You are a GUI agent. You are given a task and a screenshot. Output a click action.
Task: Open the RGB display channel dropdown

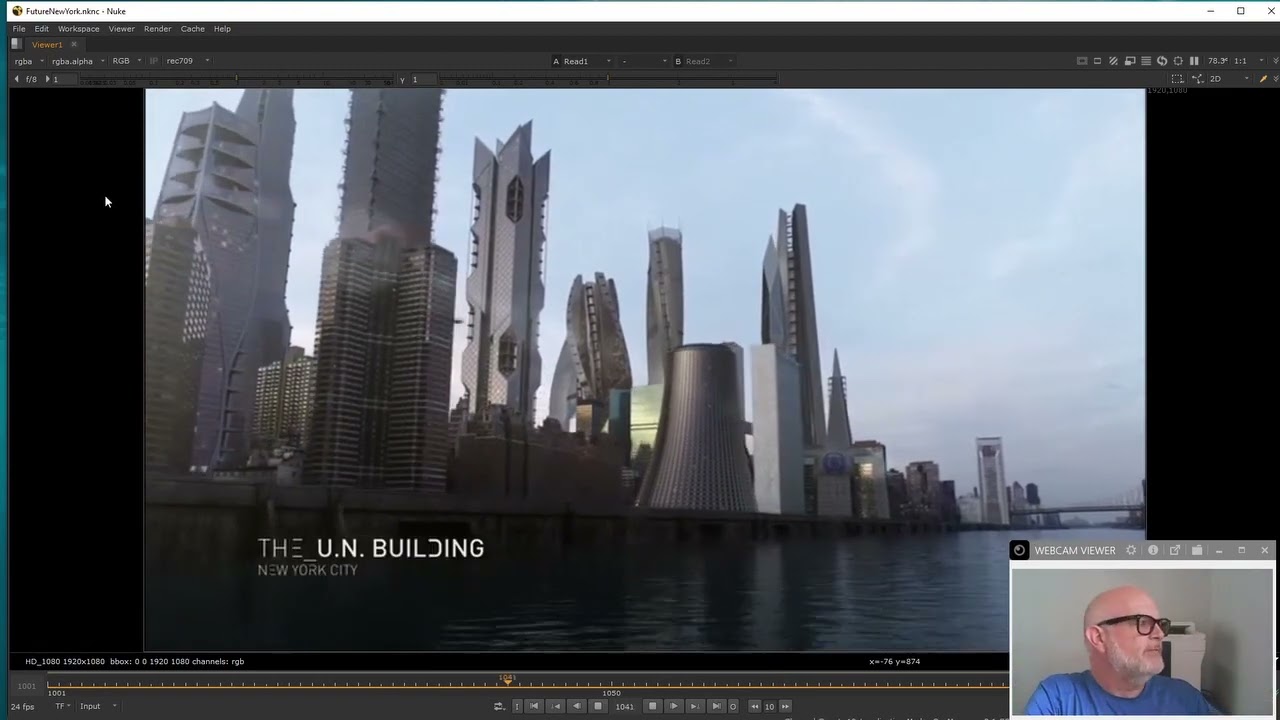[126, 61]
